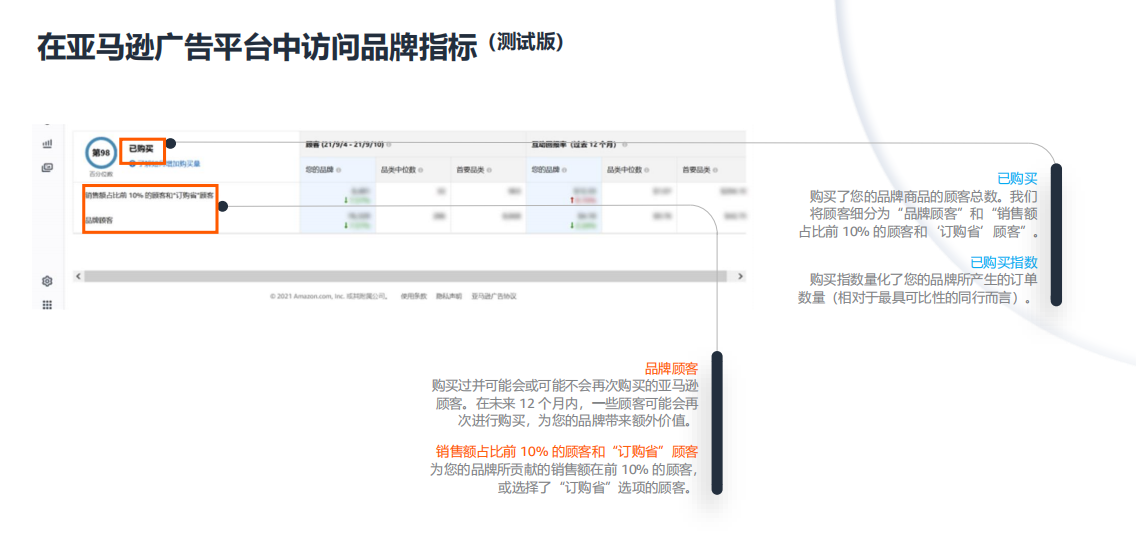Click info icon next to 您的品牌 under 互动回报率
1136x557 pixels.
click(x=564, y=170)
